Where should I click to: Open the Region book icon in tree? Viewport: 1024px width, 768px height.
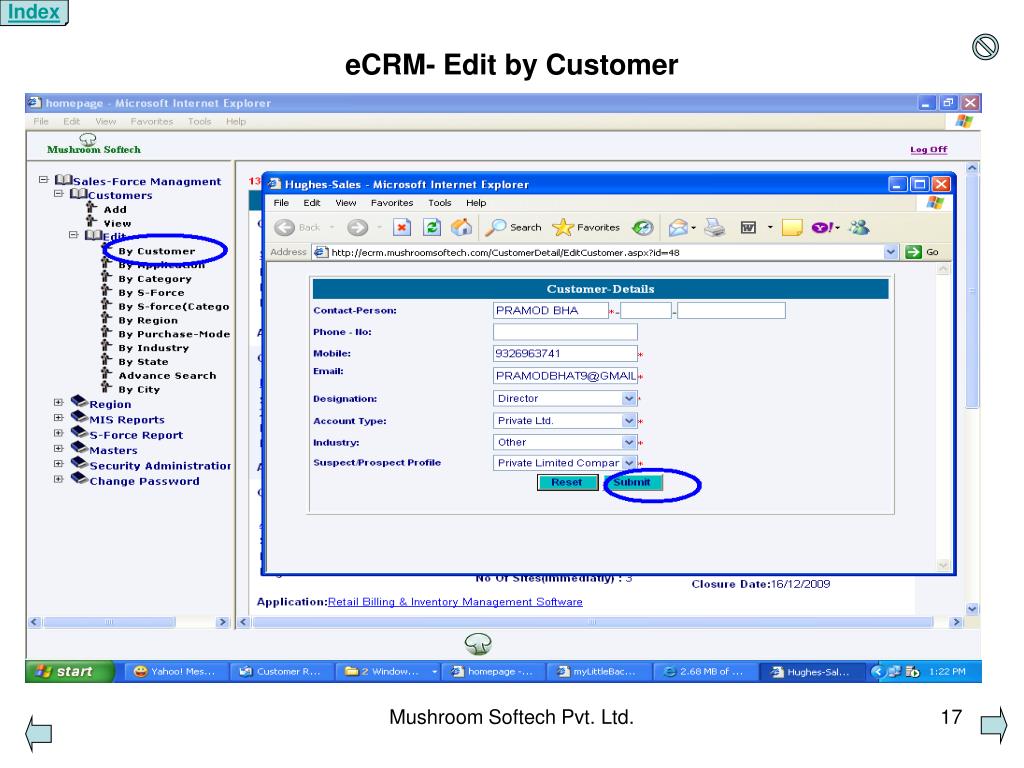(x=79, y=400)
